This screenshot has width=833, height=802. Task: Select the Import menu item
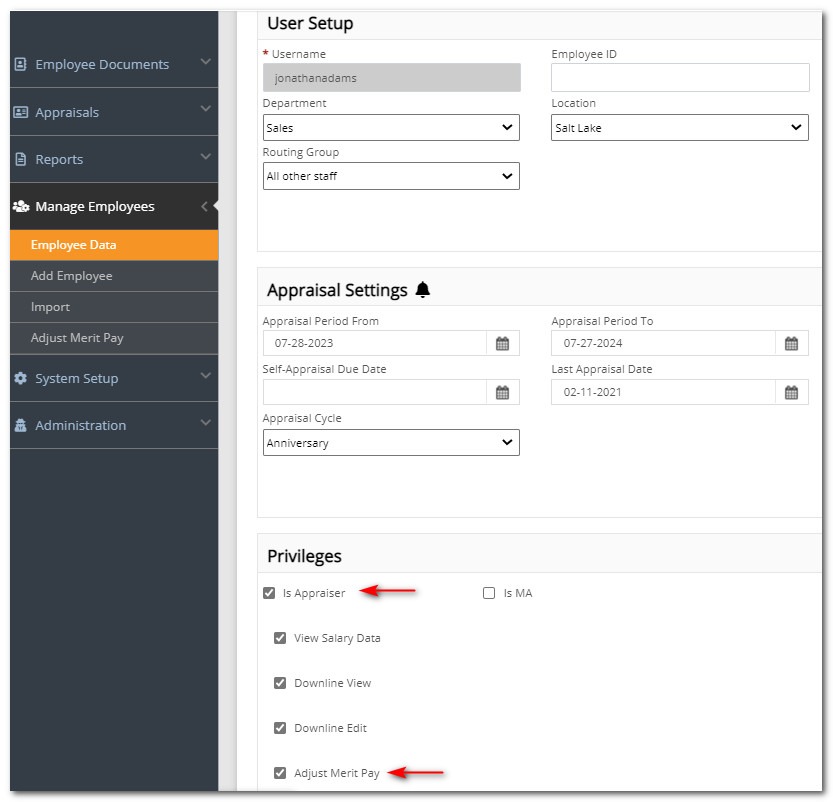coord(50,306)
